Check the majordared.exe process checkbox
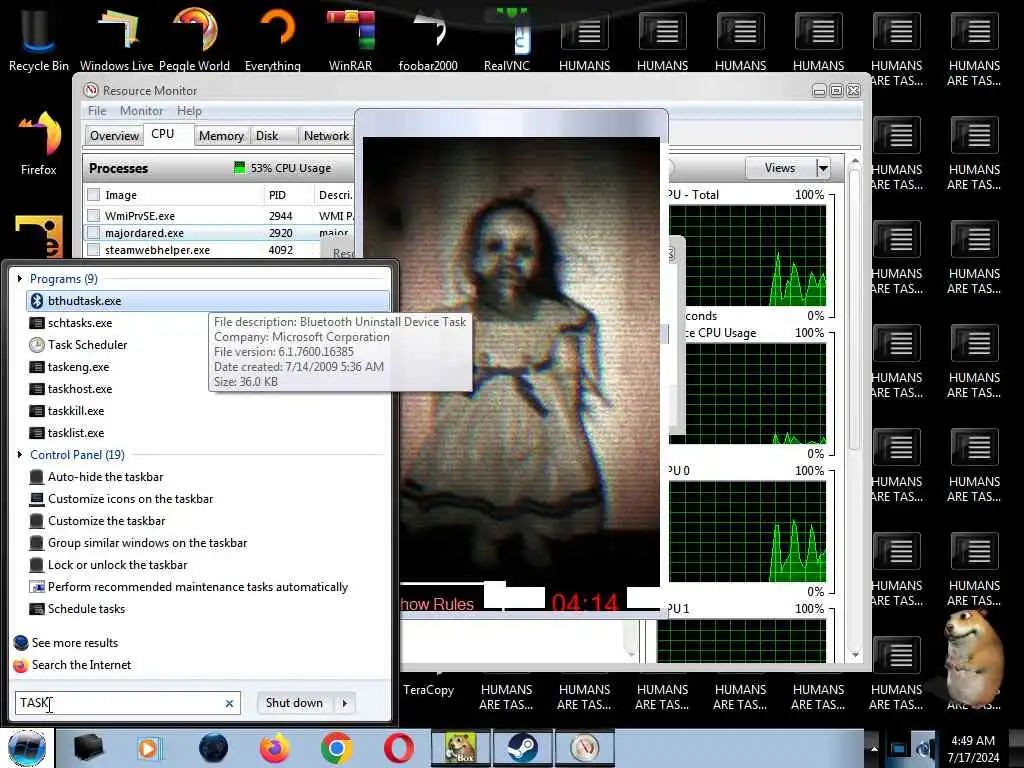Screen dimensions: 1024x768 [x=94, y=232]
